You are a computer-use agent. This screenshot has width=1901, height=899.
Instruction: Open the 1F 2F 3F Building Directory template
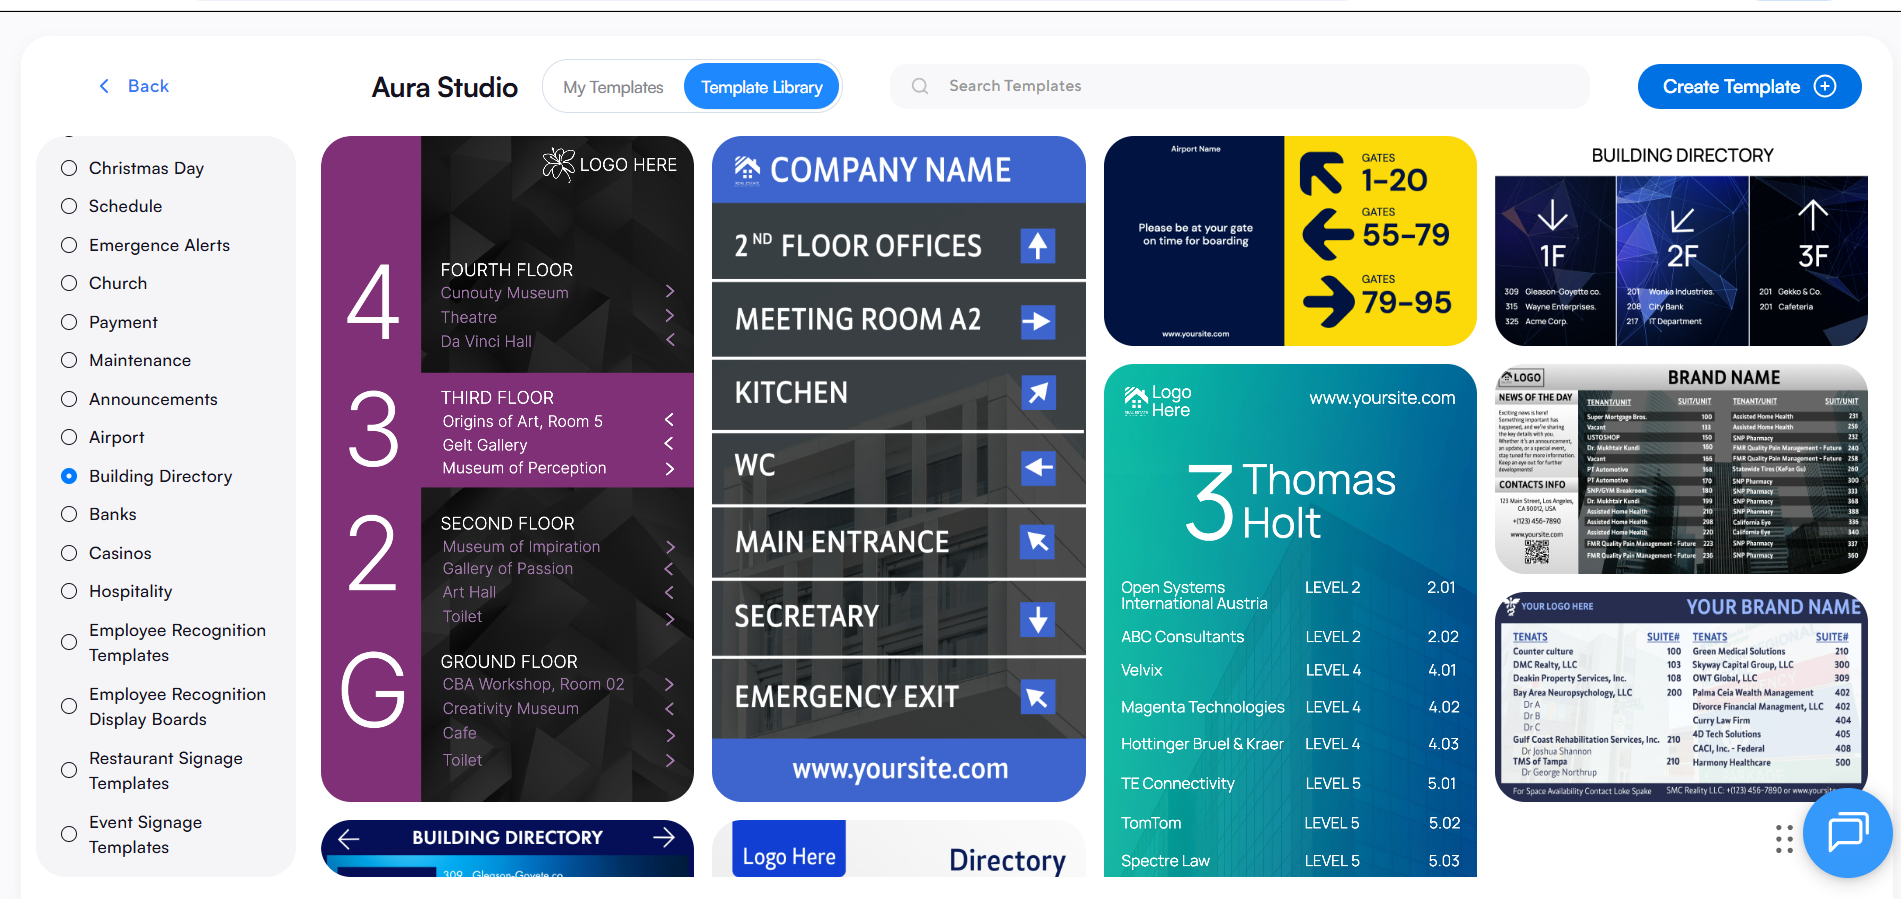(1681, 241)
